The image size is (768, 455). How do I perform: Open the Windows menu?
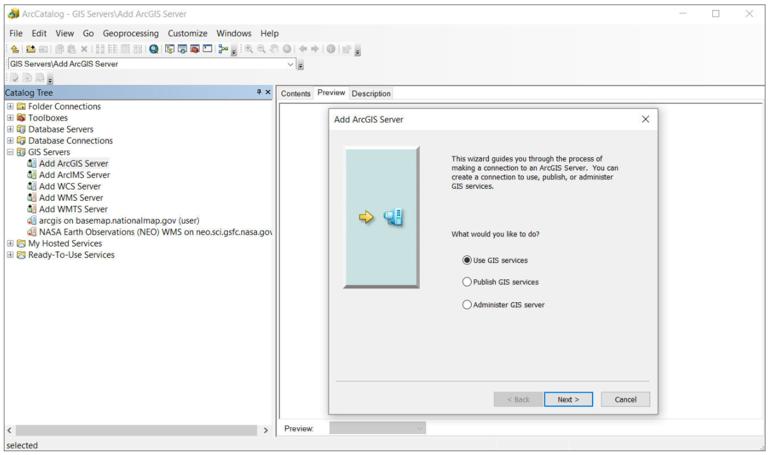[x=234, y=33]
